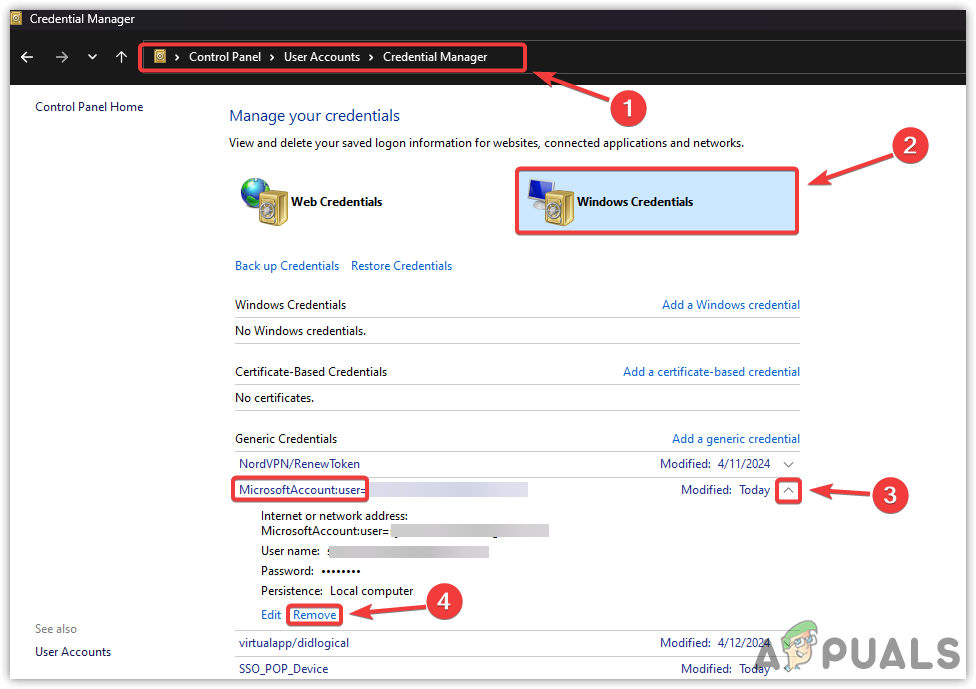Click the vault icon in the address bar
Image resolution: width=976 pixels, height=689 pixels.
coord(160,57)
